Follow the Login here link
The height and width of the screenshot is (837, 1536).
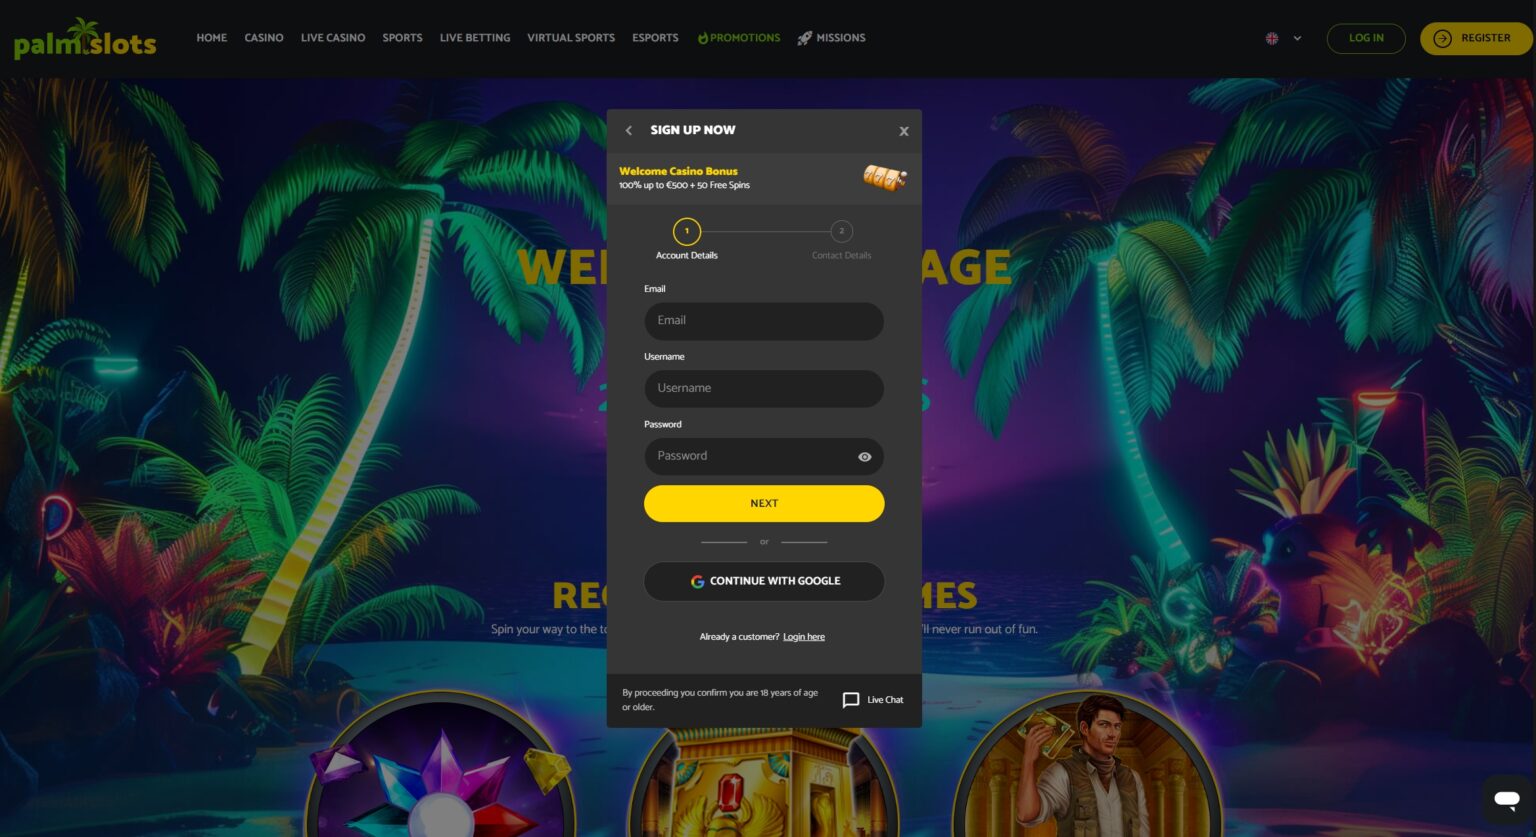point(804,637)
